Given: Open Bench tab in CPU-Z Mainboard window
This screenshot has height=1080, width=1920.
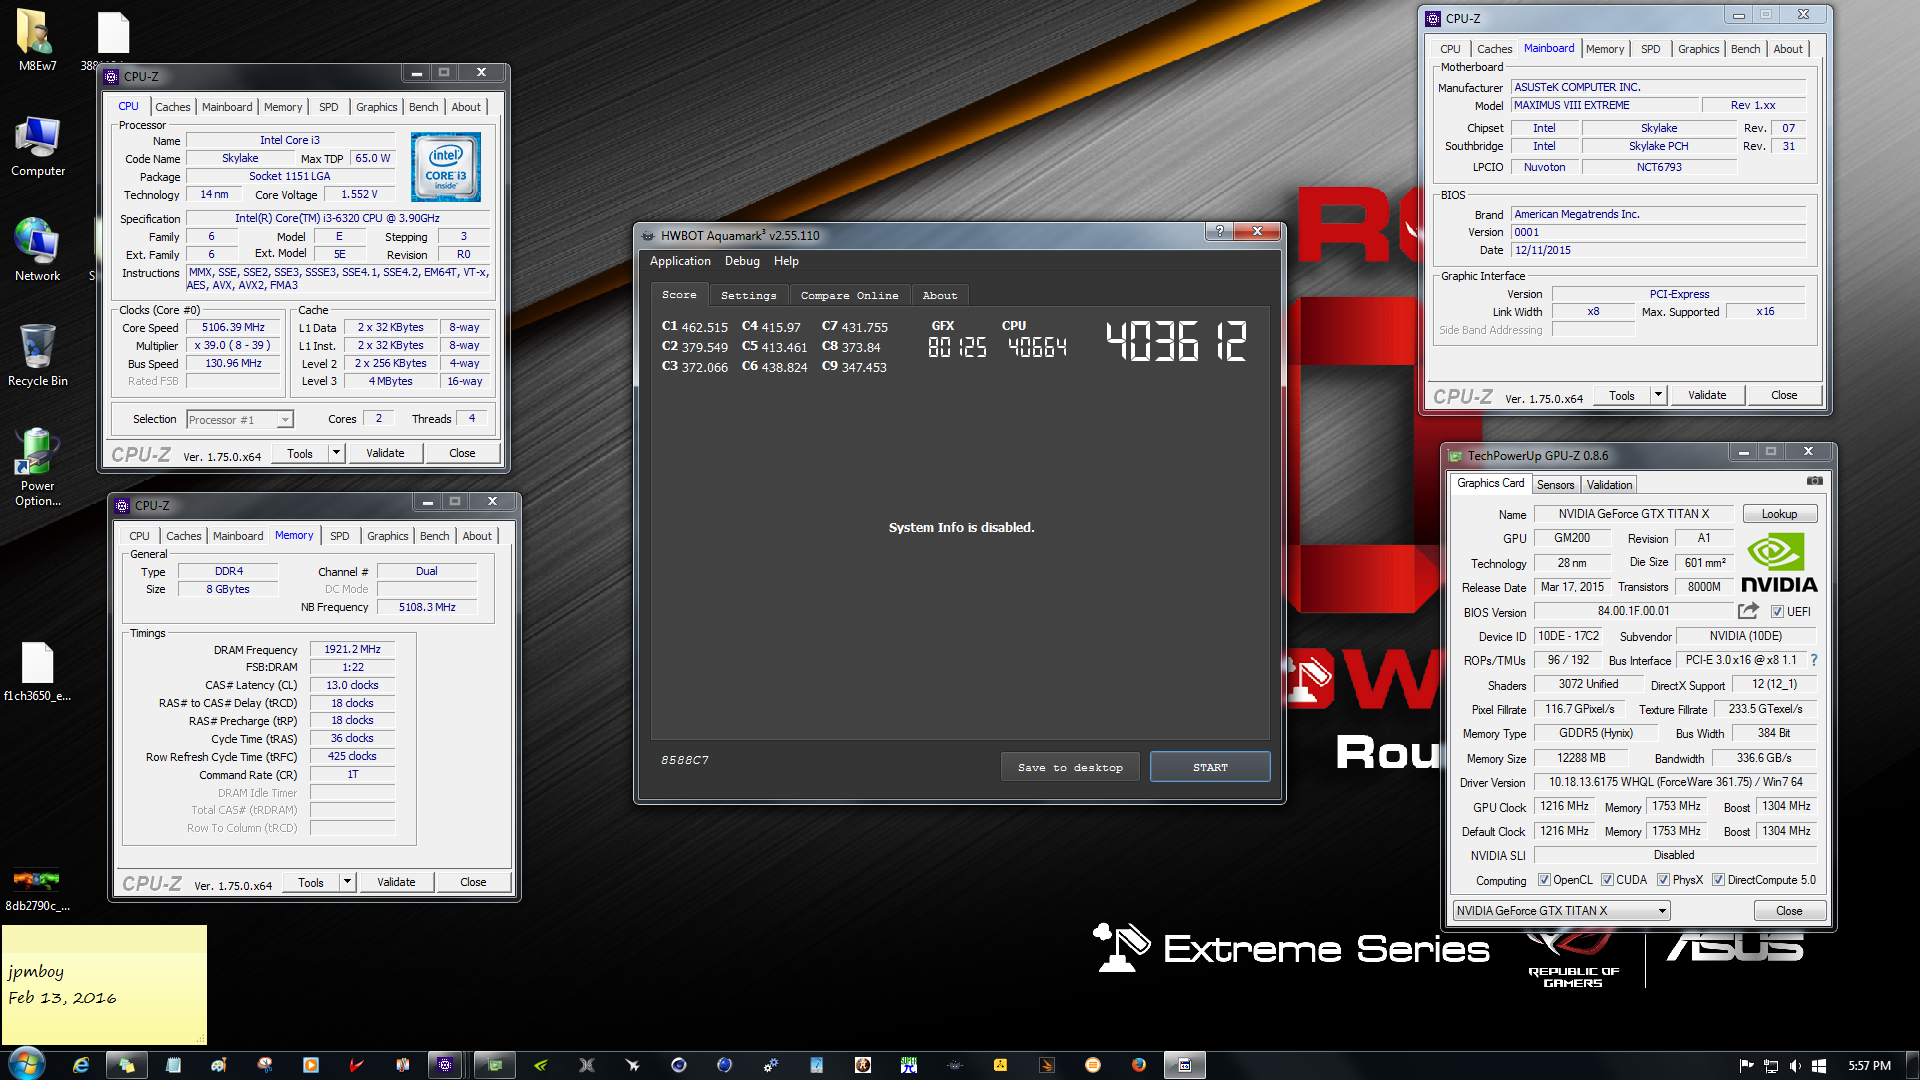Looking at the screenshot, I should point(1745,49).
